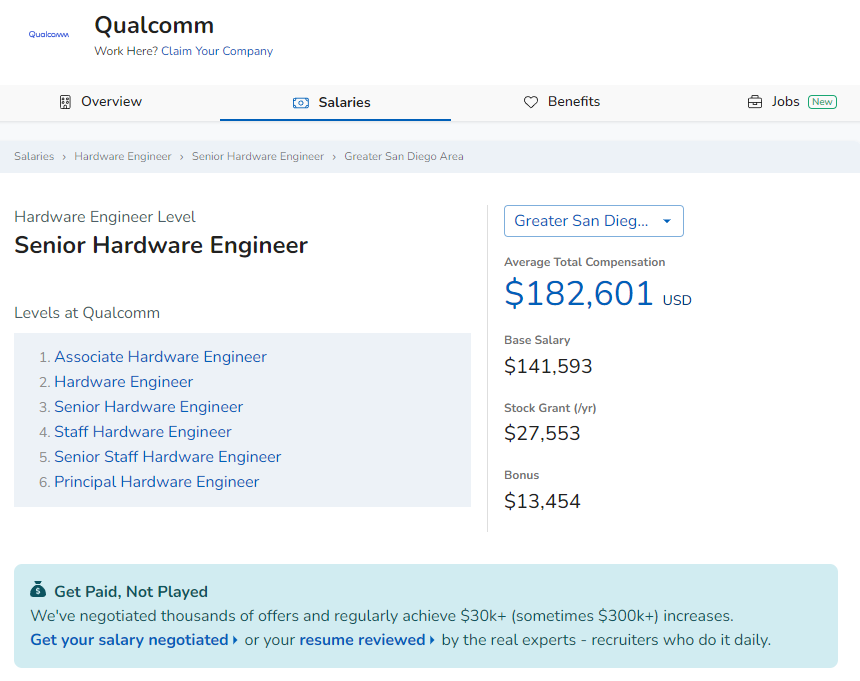
Task: Click the Overview building icon
Action: coord(65,102)
